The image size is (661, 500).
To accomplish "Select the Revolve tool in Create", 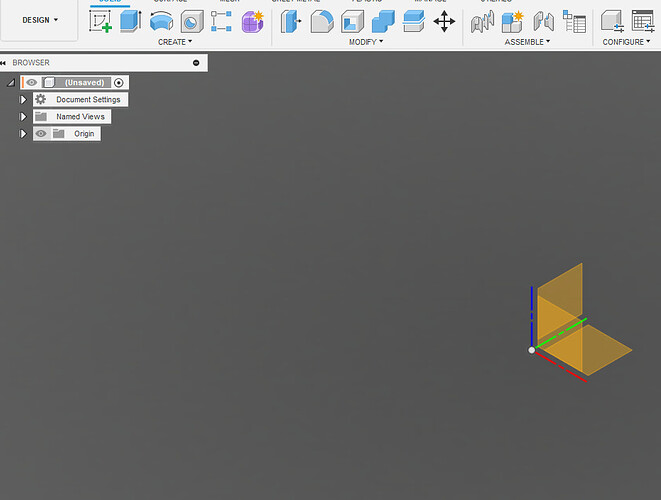I will click(x=161, y=21).
